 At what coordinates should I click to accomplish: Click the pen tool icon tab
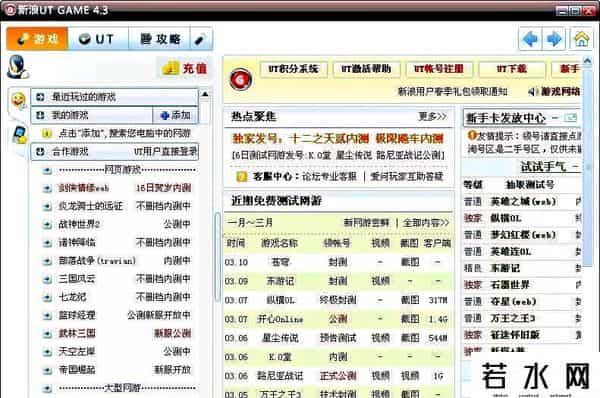pos(201,39)
